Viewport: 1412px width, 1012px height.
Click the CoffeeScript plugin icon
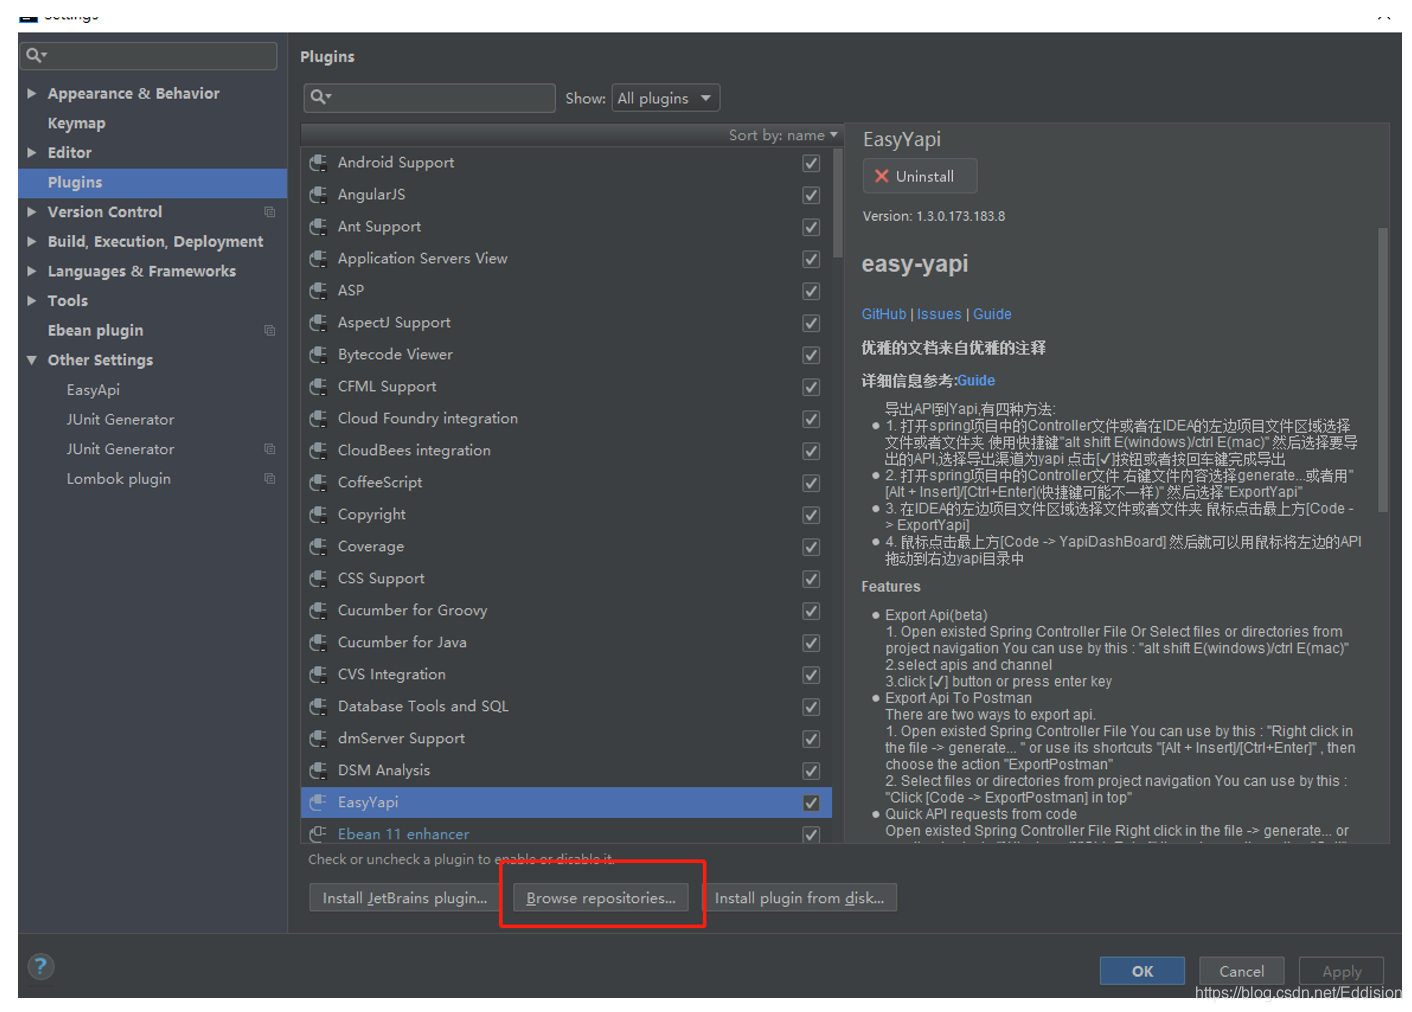pos(318,482)
